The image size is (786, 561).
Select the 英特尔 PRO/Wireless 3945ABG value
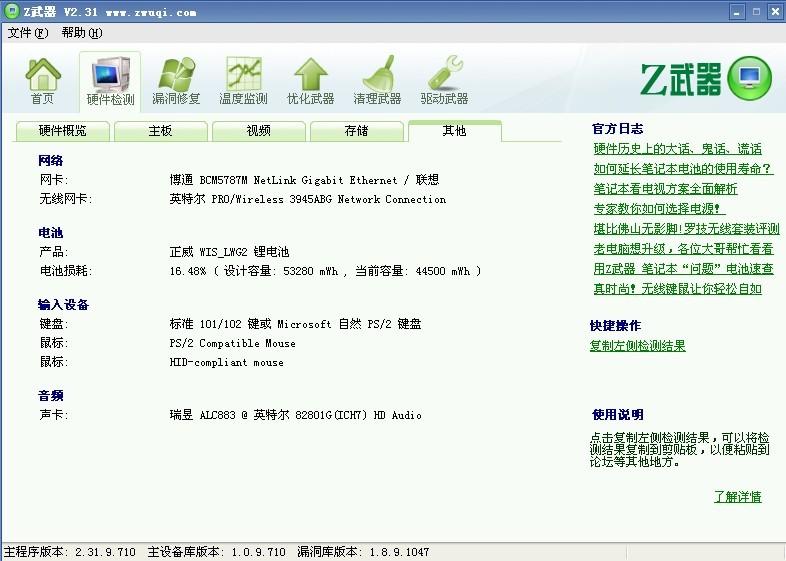(308, 199)
